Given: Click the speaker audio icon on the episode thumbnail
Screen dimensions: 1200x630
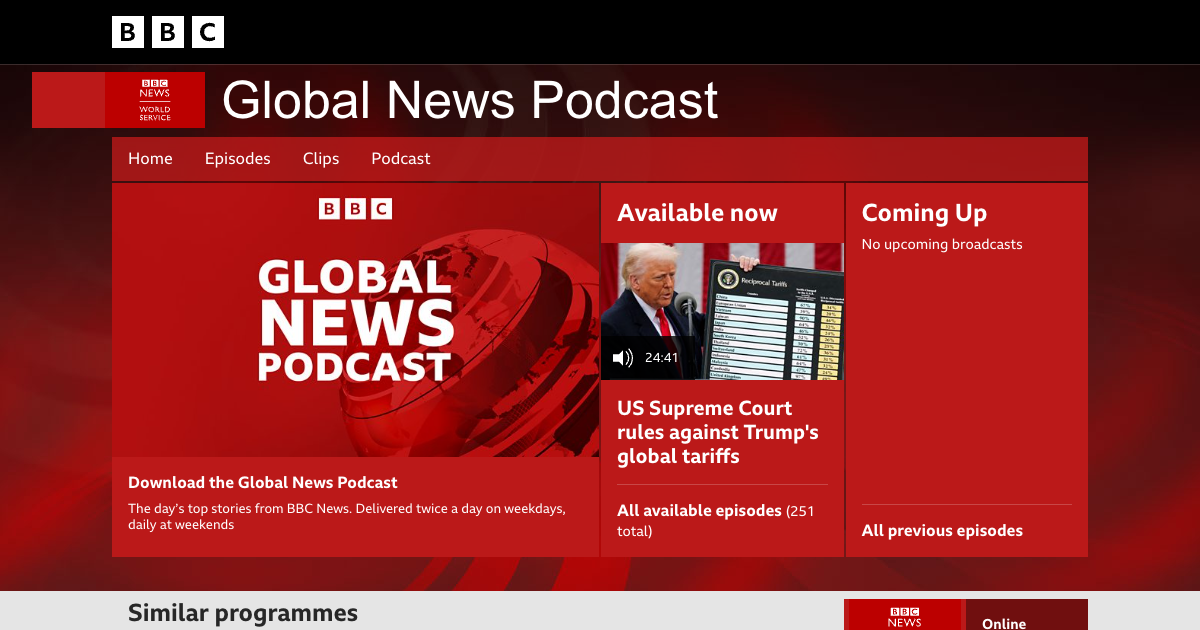Looking at the screenshot, I should pos(623,357).
